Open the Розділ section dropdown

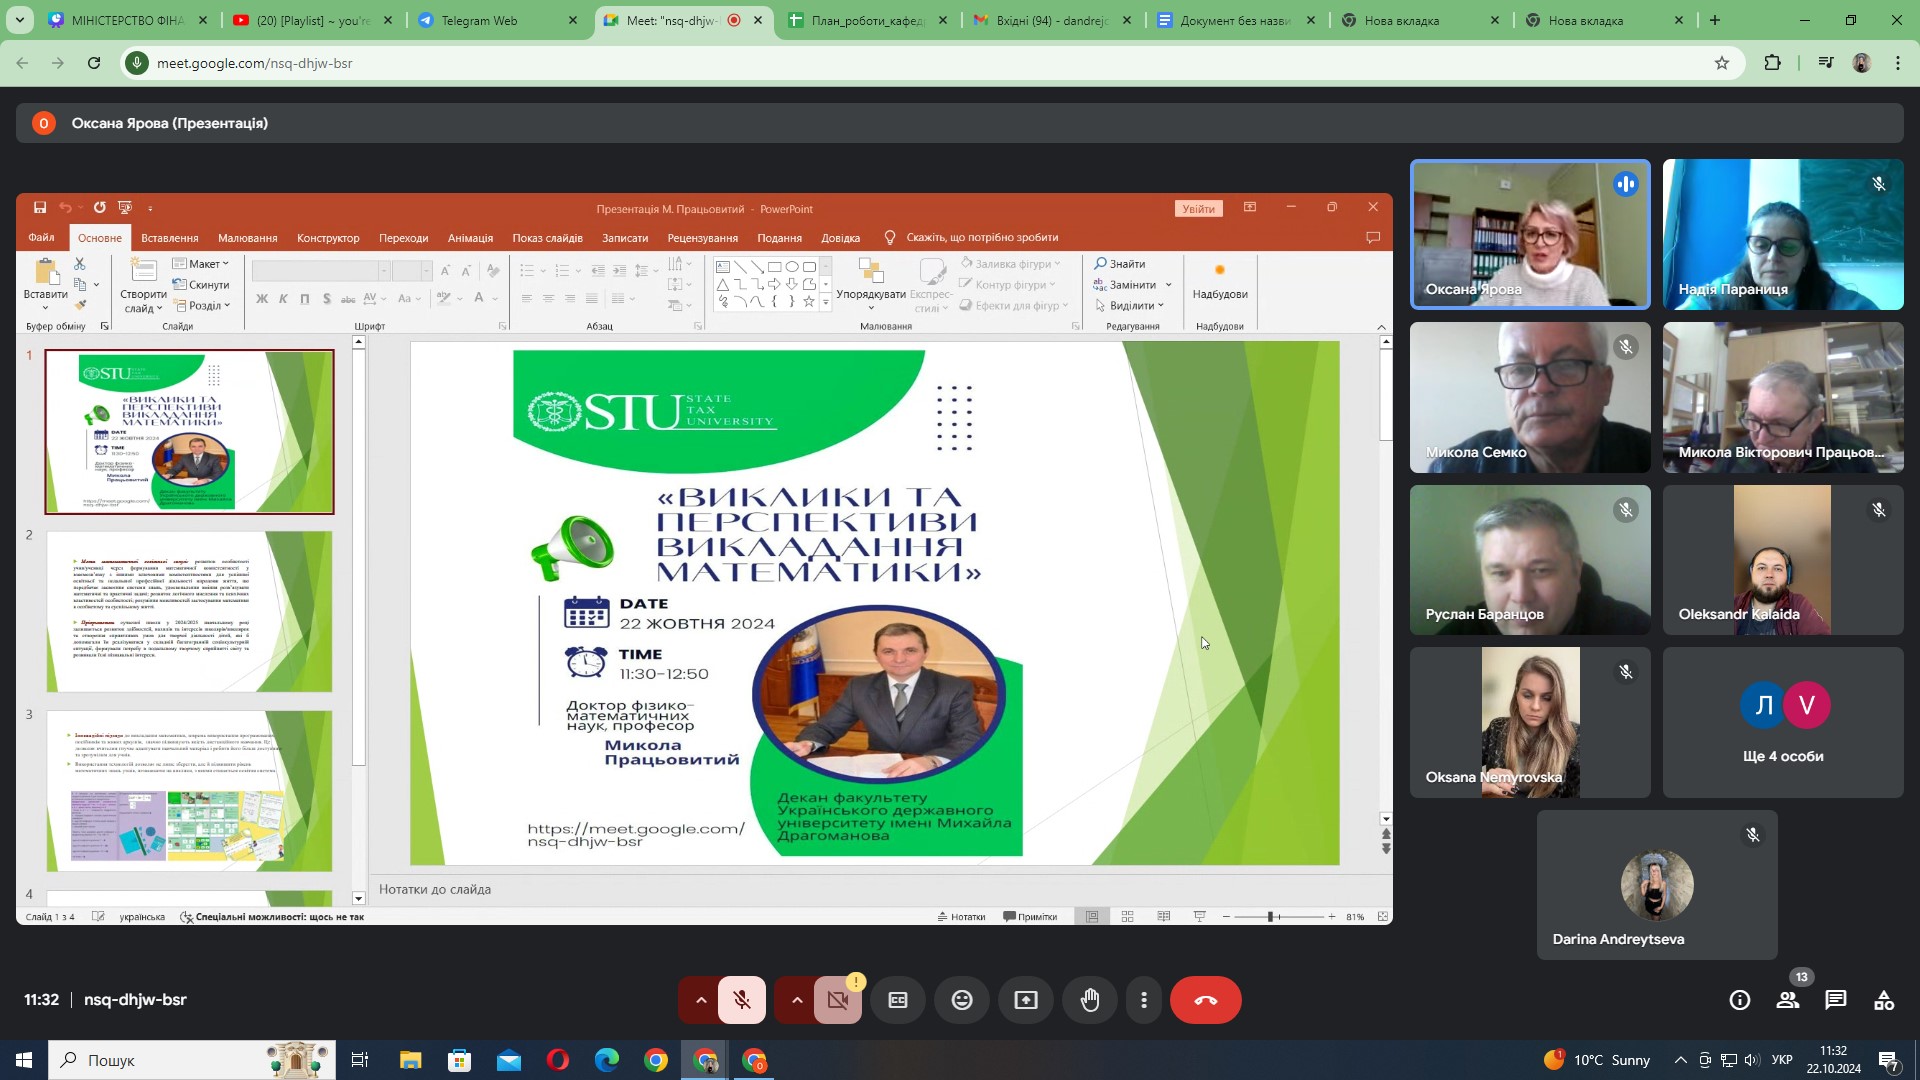[x=201, y=306]
